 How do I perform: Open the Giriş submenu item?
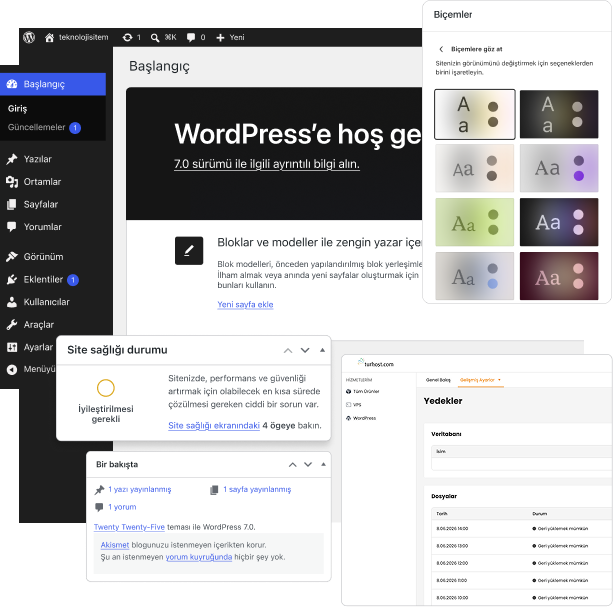coord(18,109)
